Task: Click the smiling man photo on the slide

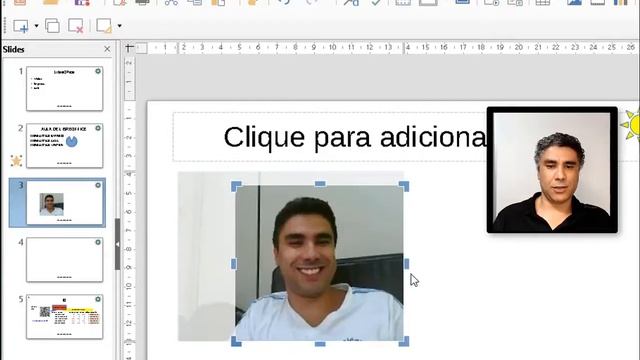Action: tap(319, 263)
